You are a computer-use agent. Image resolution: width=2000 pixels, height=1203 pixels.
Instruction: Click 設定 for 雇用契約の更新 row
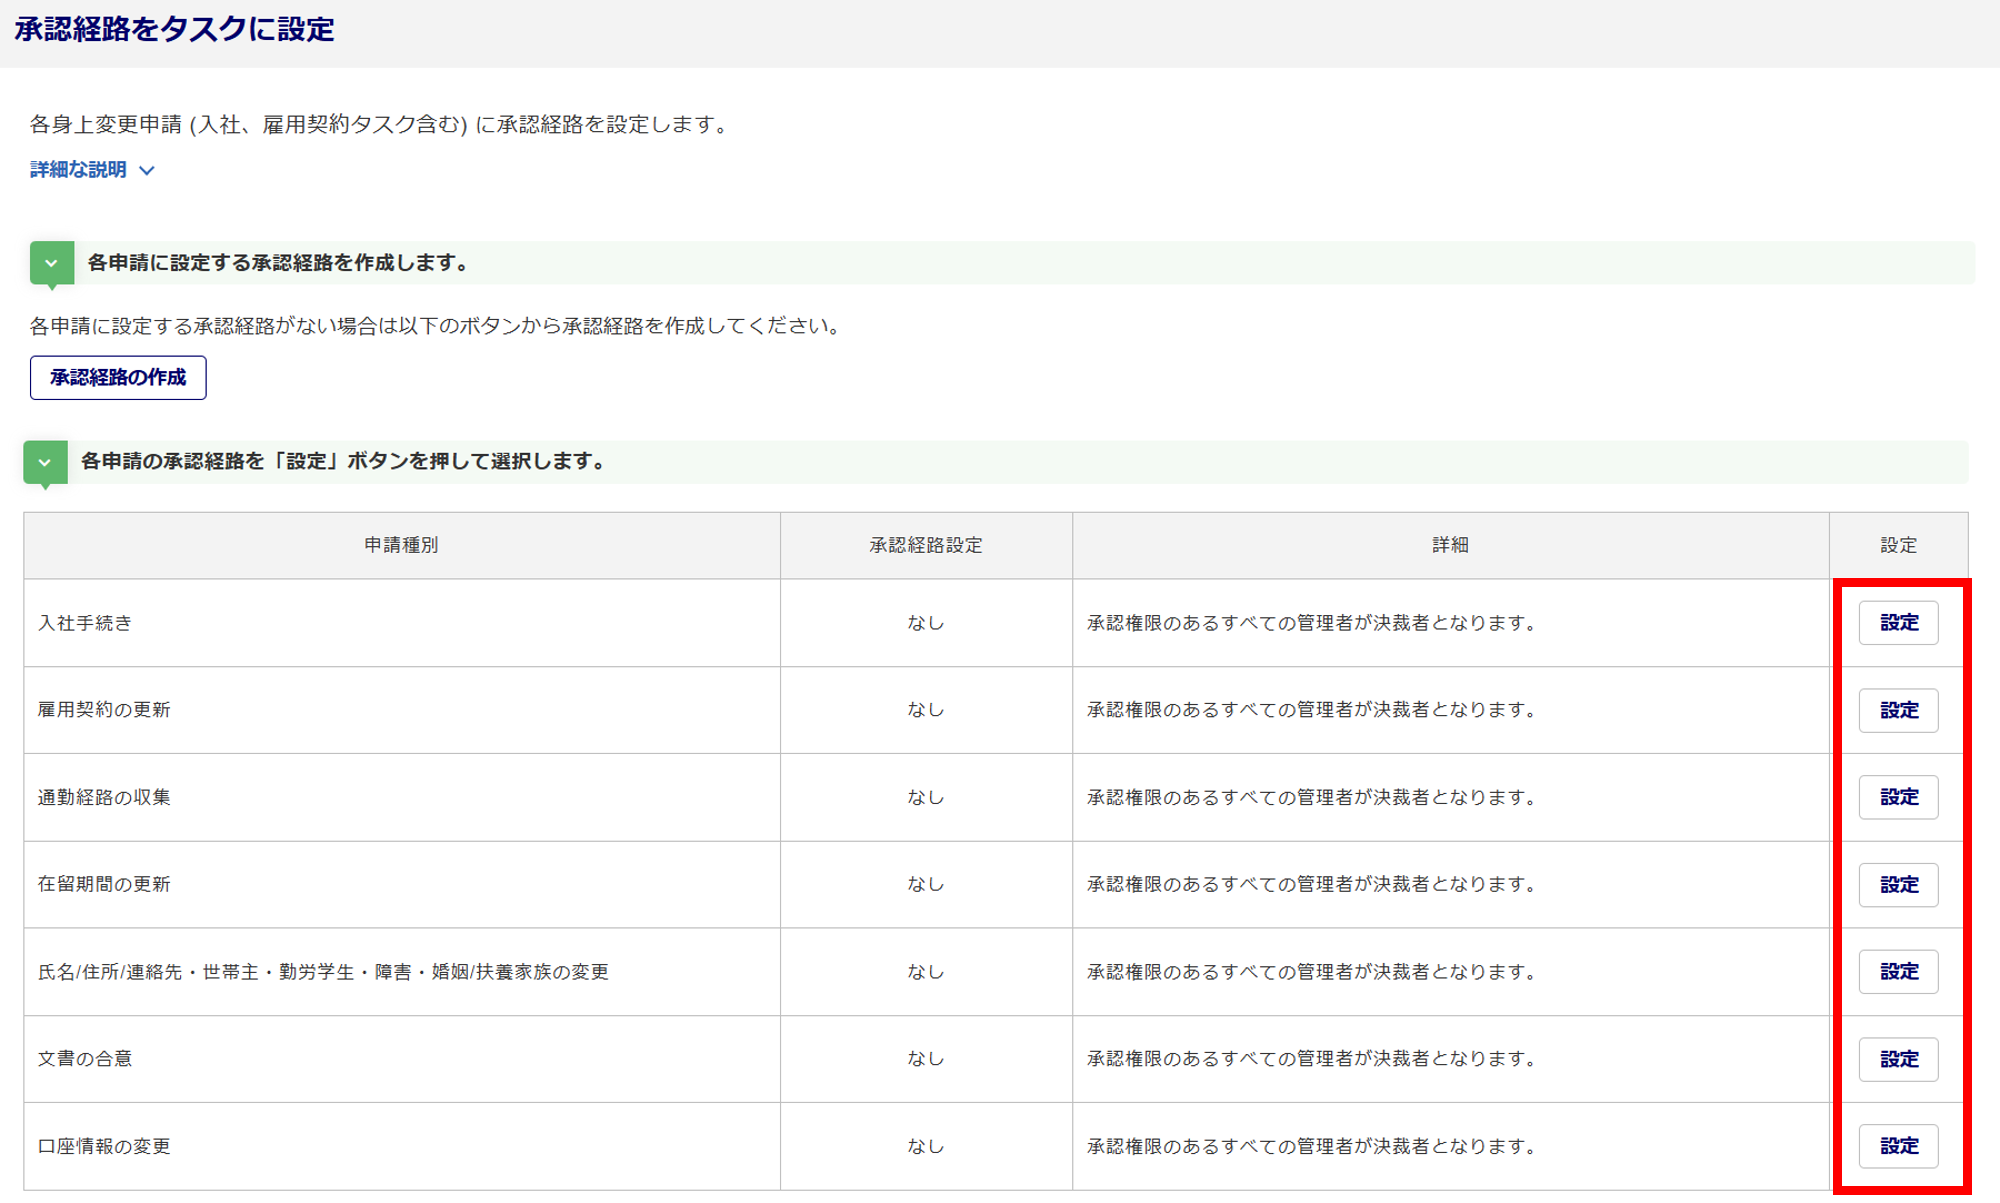1898,710
